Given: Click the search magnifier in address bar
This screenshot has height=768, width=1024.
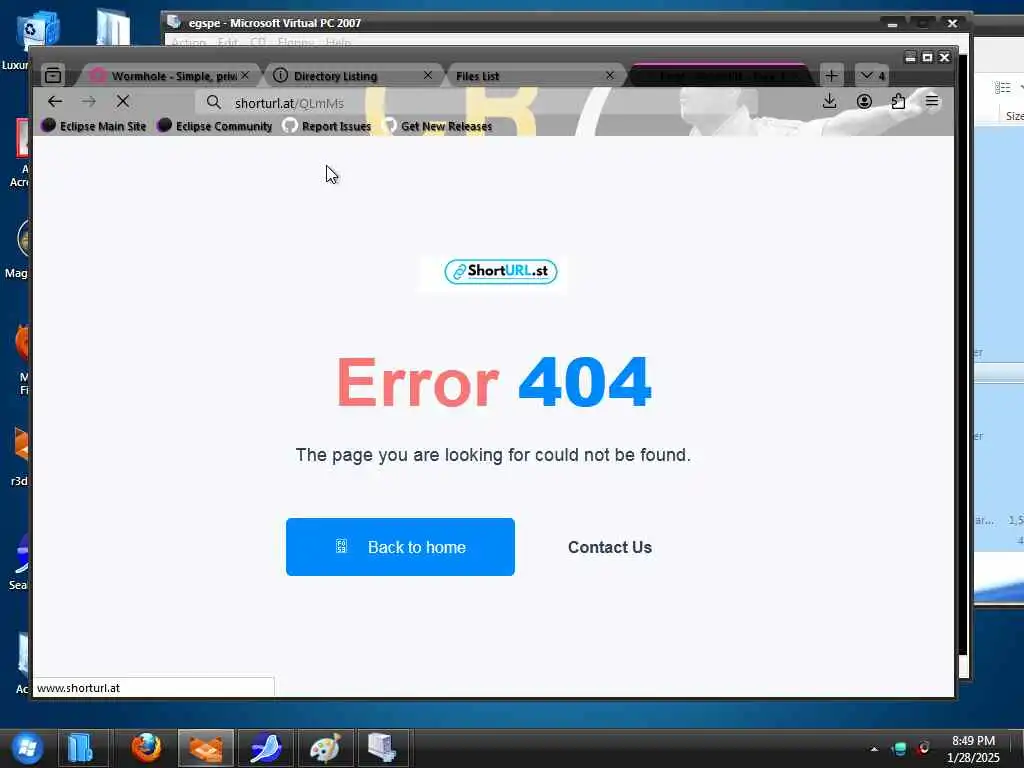Looking at the screenshot, I should pos(214,103).
